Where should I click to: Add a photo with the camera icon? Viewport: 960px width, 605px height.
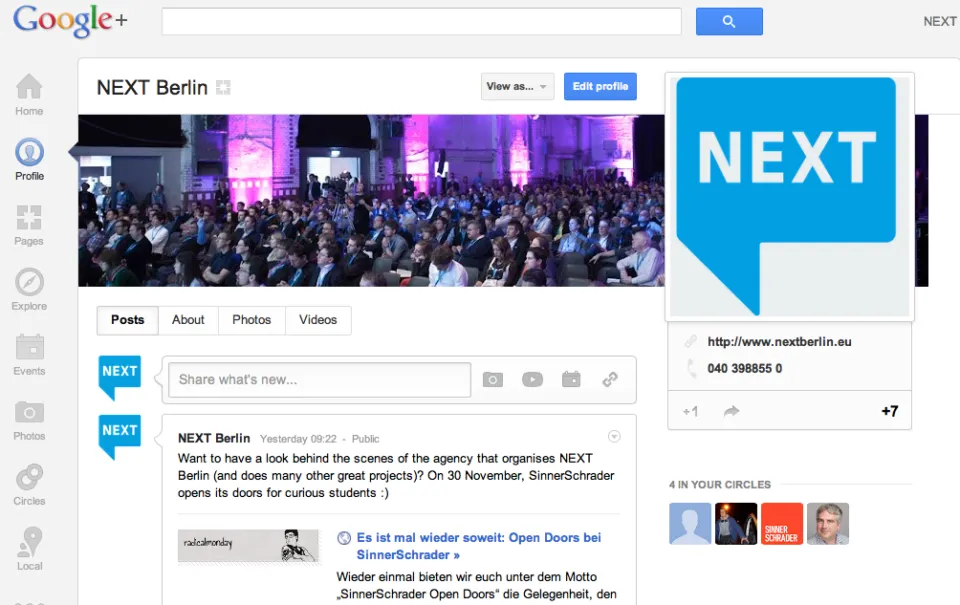pyautogui.click(x=493, y=380)
